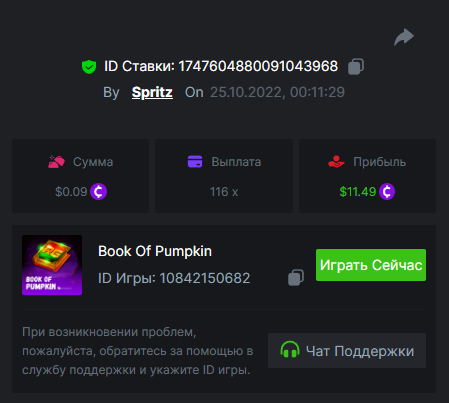This screenshot has width=449, height=403.
Task: Click the 116 x payout value
Action: (x=224, y=192)
